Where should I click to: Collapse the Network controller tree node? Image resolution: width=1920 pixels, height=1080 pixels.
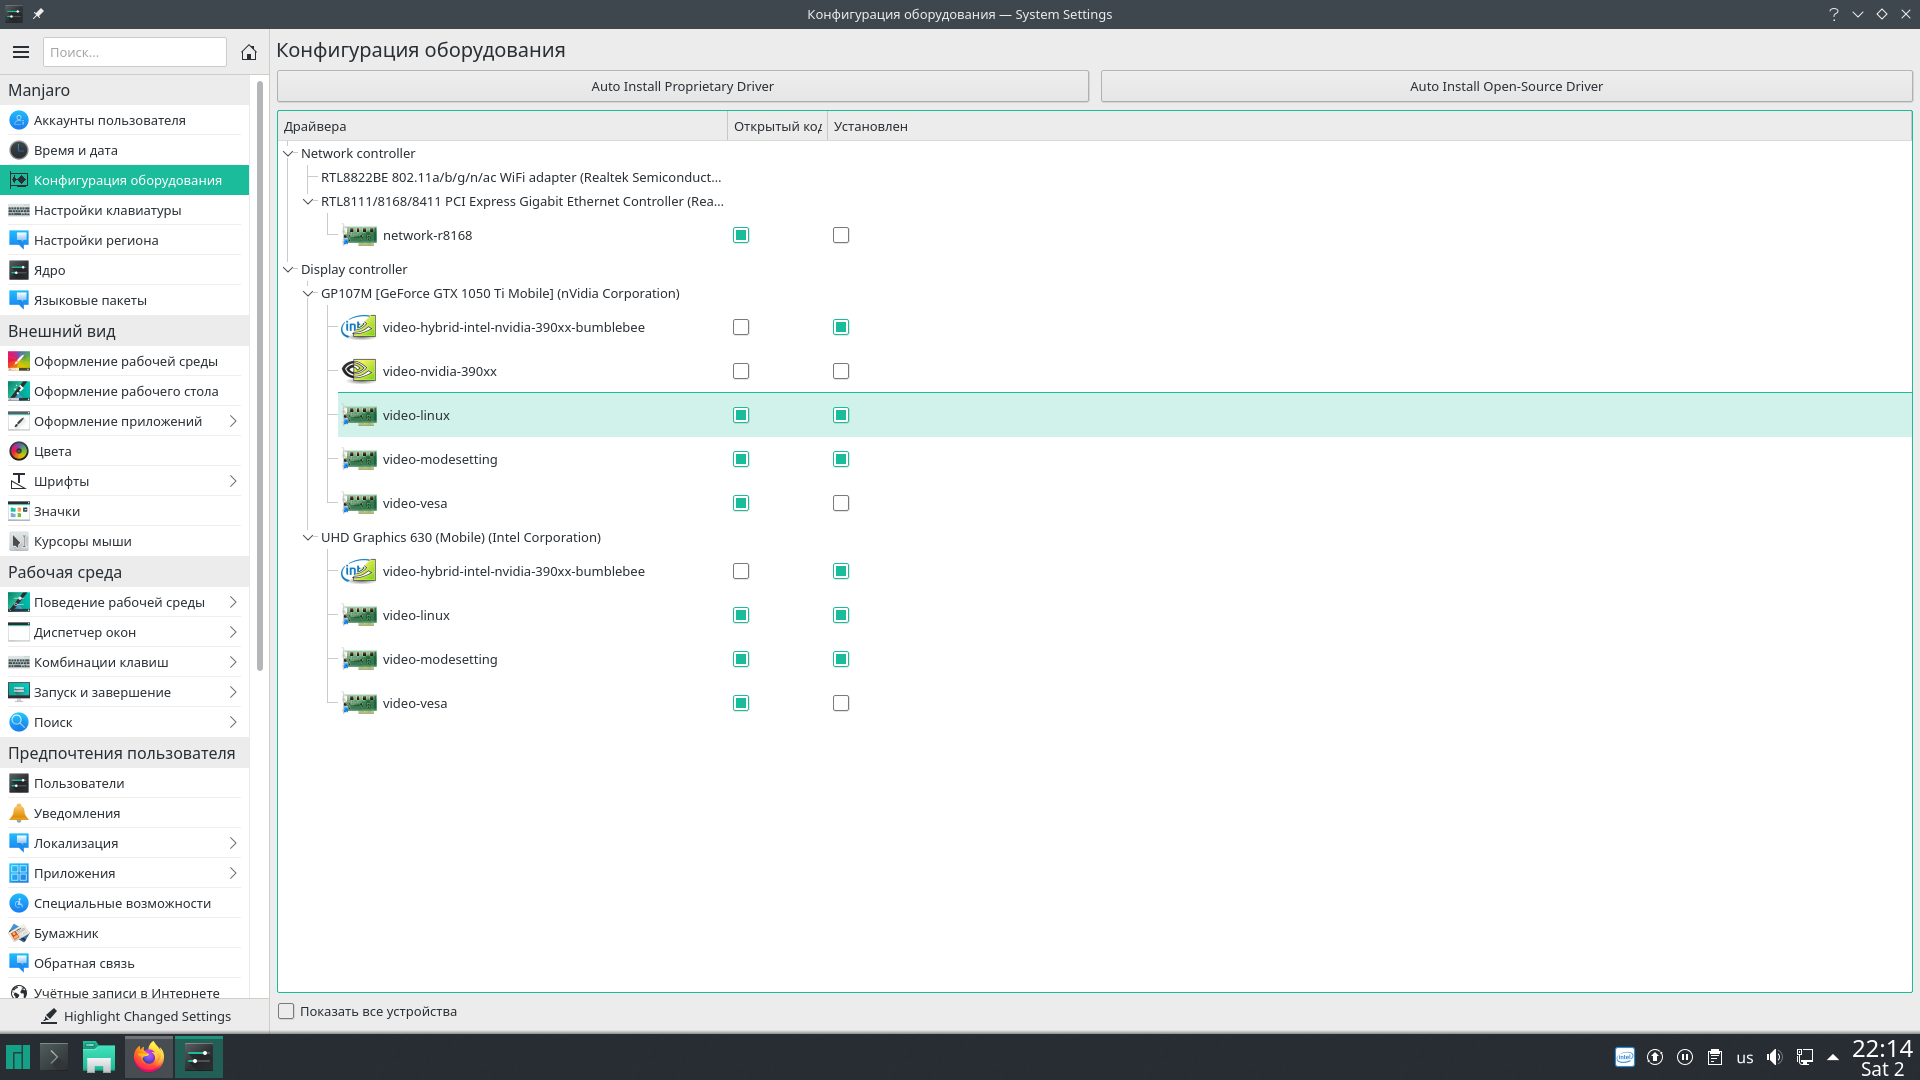pyautogui.click(x=289, y=153)
